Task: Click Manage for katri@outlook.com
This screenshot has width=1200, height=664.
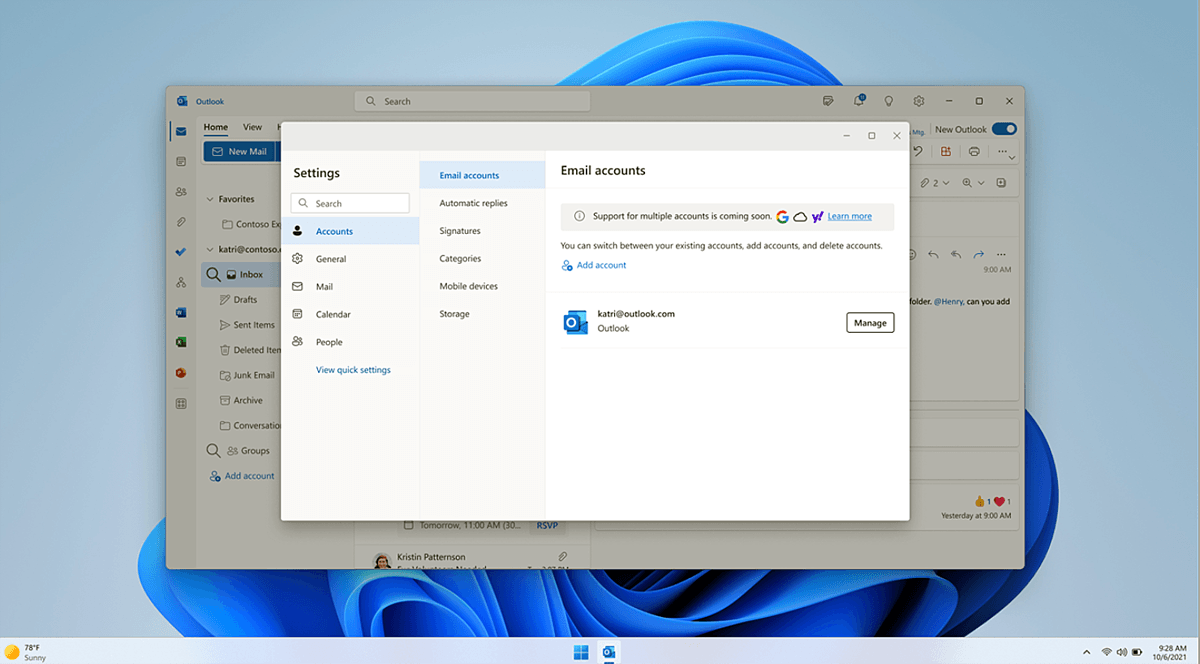Action: pos(870,323)
